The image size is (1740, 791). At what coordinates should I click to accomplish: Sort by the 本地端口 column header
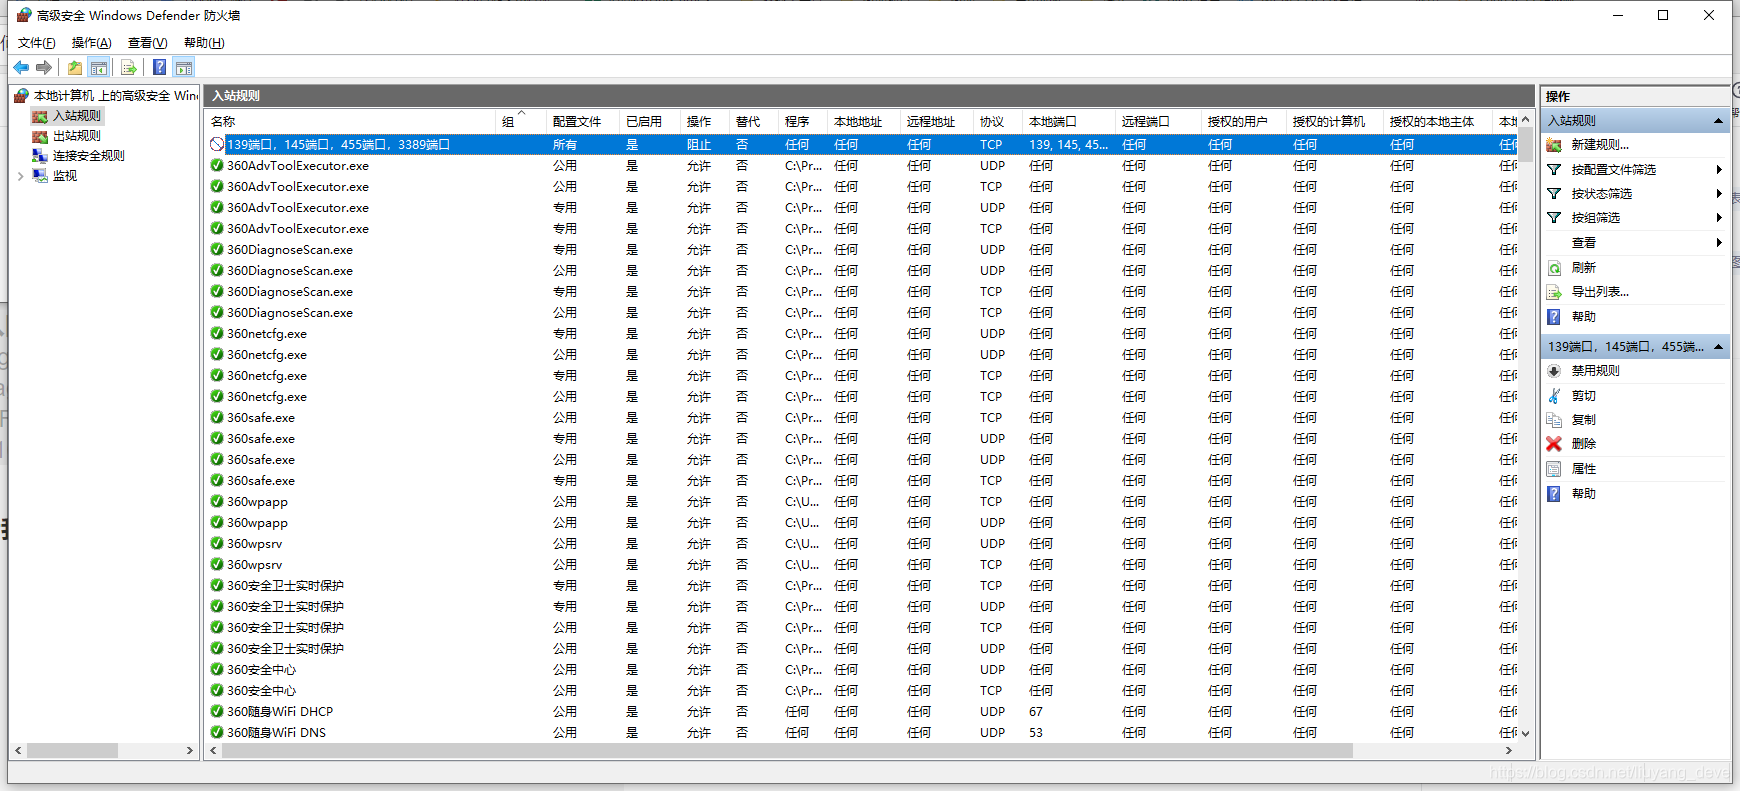point(1069,122)
